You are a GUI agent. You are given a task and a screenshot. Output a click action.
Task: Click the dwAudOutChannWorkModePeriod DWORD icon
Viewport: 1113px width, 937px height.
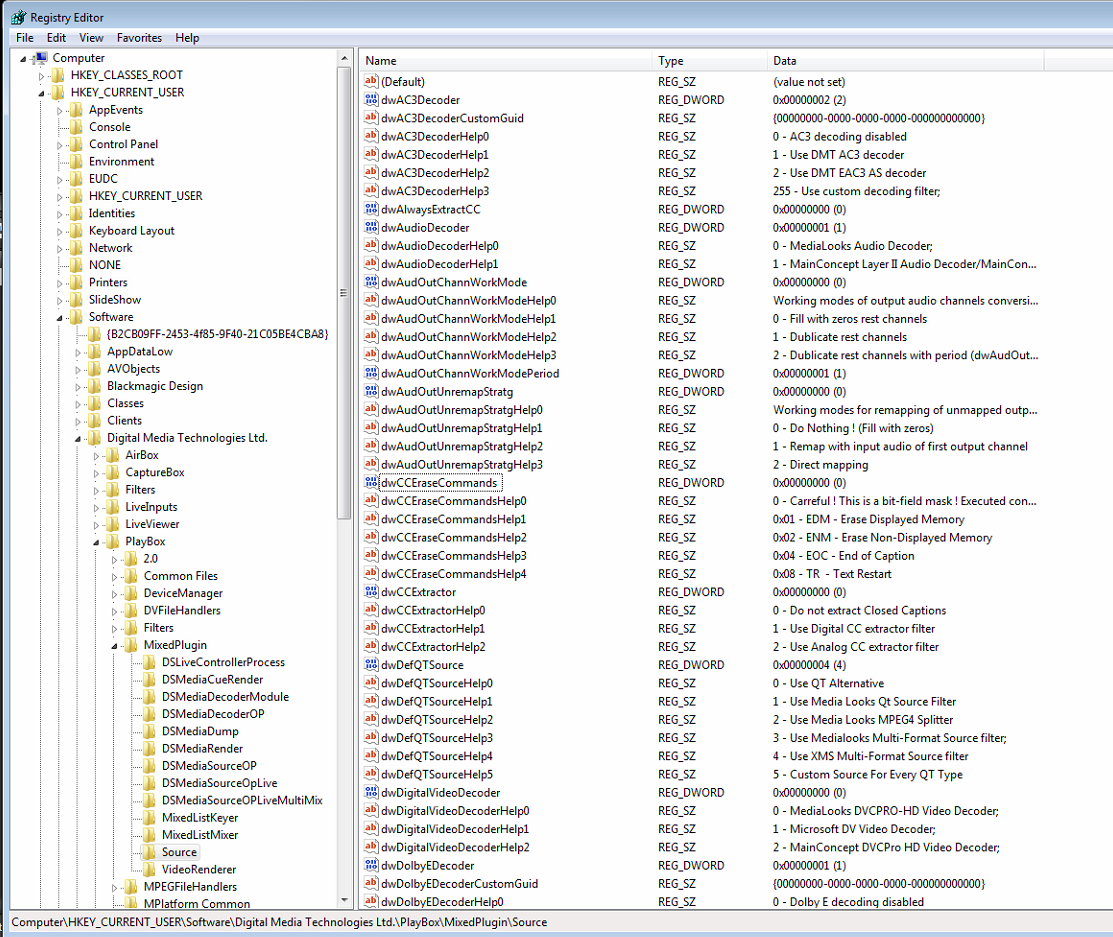click(371, 373)
